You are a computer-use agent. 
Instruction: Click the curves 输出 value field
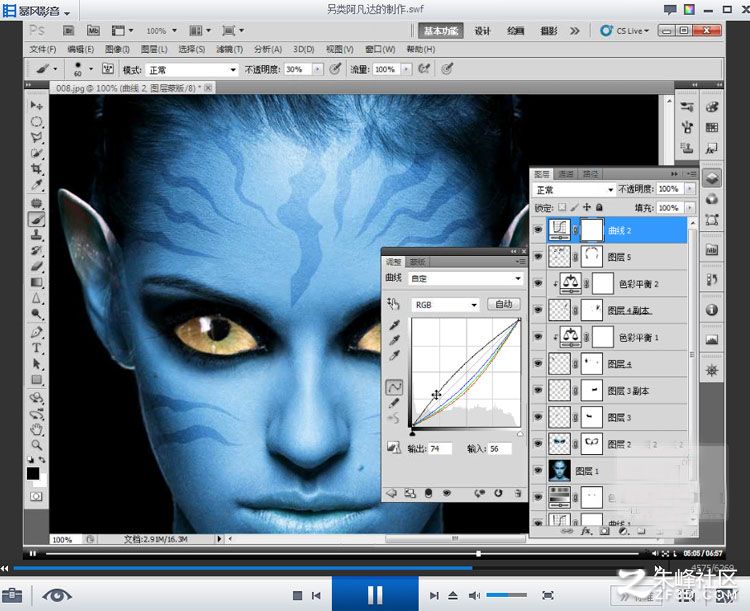[441, 449]
